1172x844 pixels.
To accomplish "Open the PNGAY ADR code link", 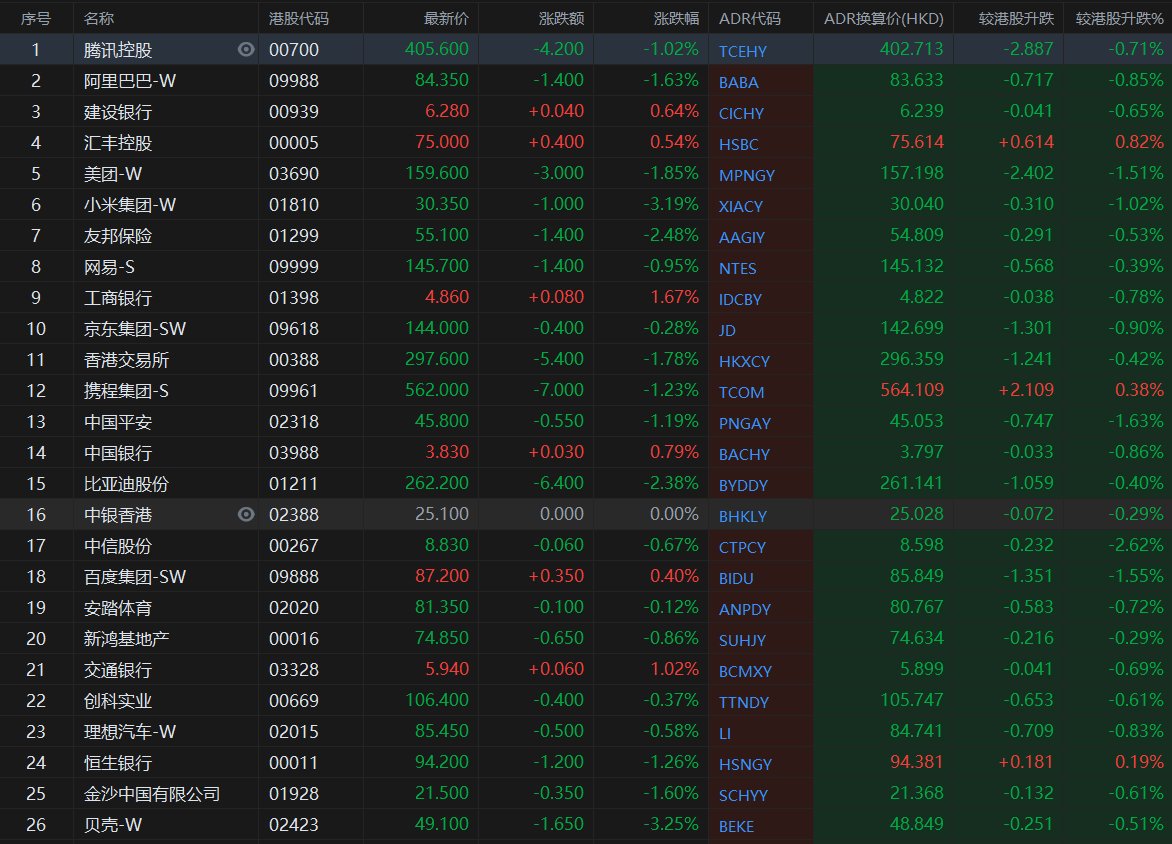I will tap(744, 423).
